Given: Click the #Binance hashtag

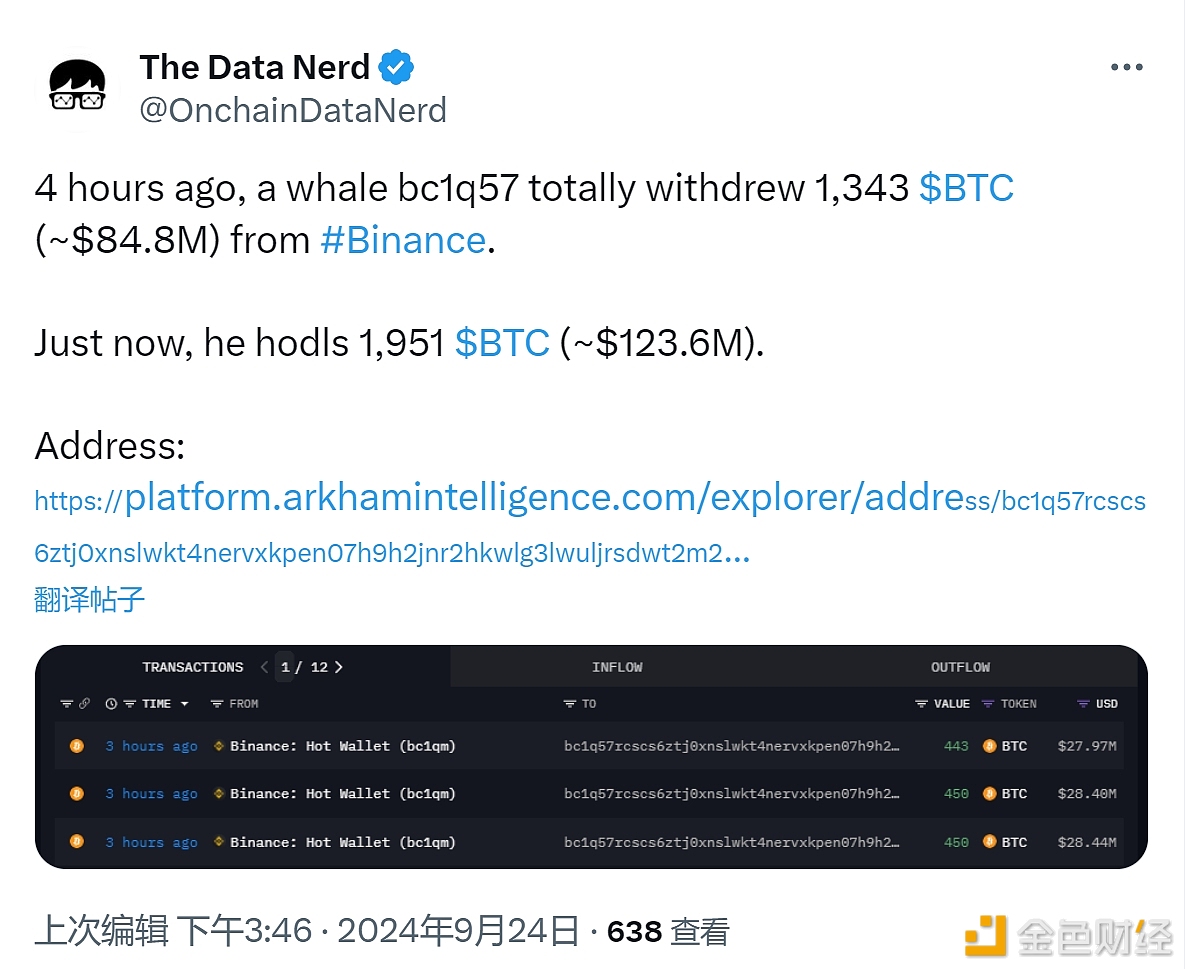Looking at the screenshot, I should (403, 239).
